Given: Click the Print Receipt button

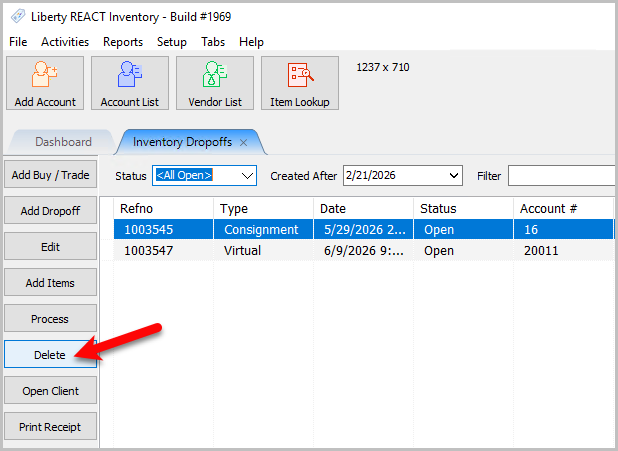Looking at the screenshot, I should (50, 426).
